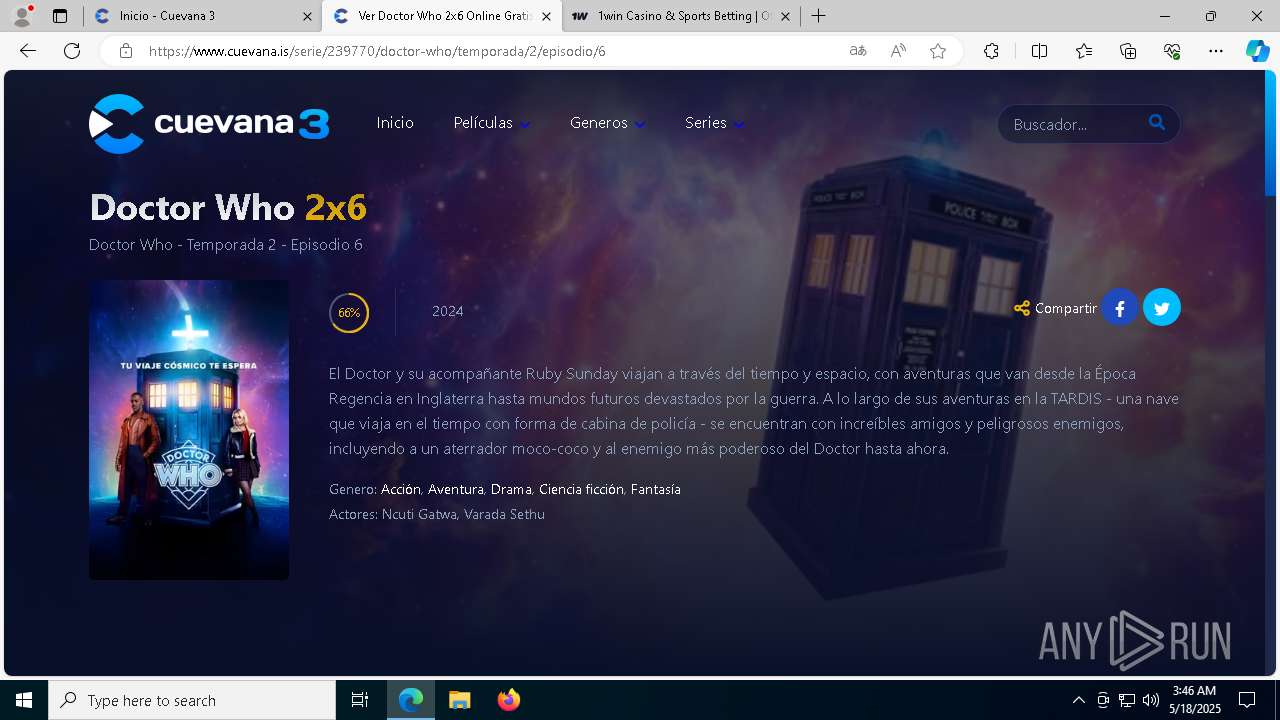The width and height of the screenshot is (1280, 720).
Task: Open the translate page icon
Action: pyautogui.click(x=858, y=51)
